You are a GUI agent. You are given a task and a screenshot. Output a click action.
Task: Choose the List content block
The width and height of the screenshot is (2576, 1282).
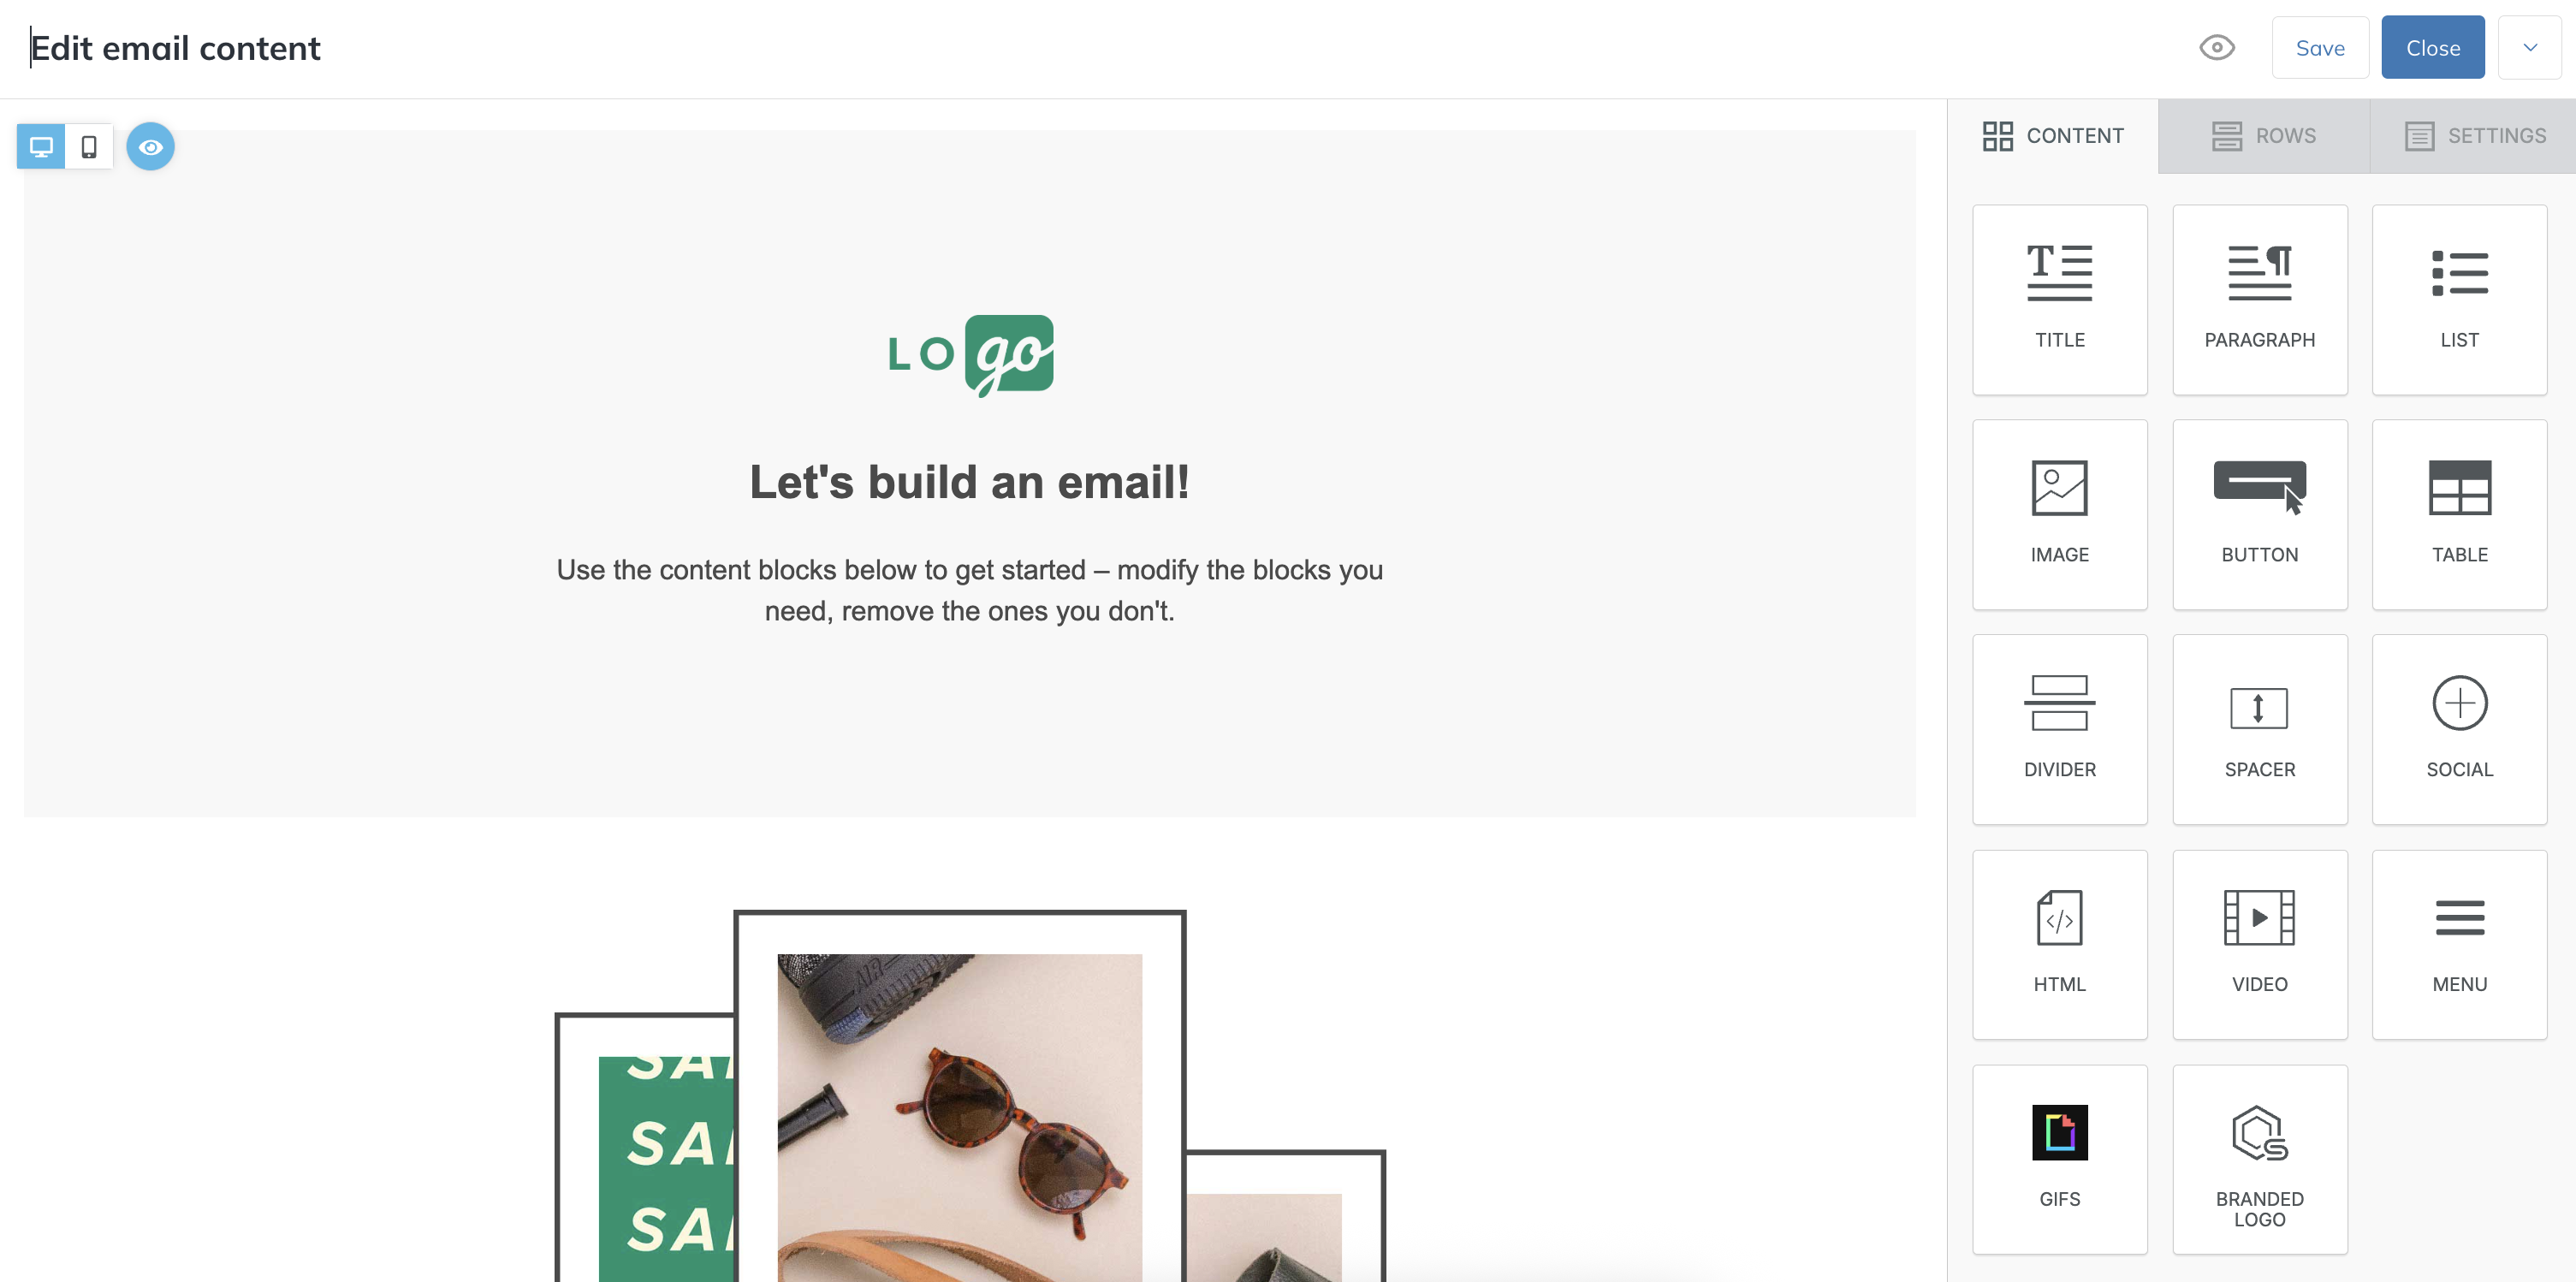coord(2459,300)
